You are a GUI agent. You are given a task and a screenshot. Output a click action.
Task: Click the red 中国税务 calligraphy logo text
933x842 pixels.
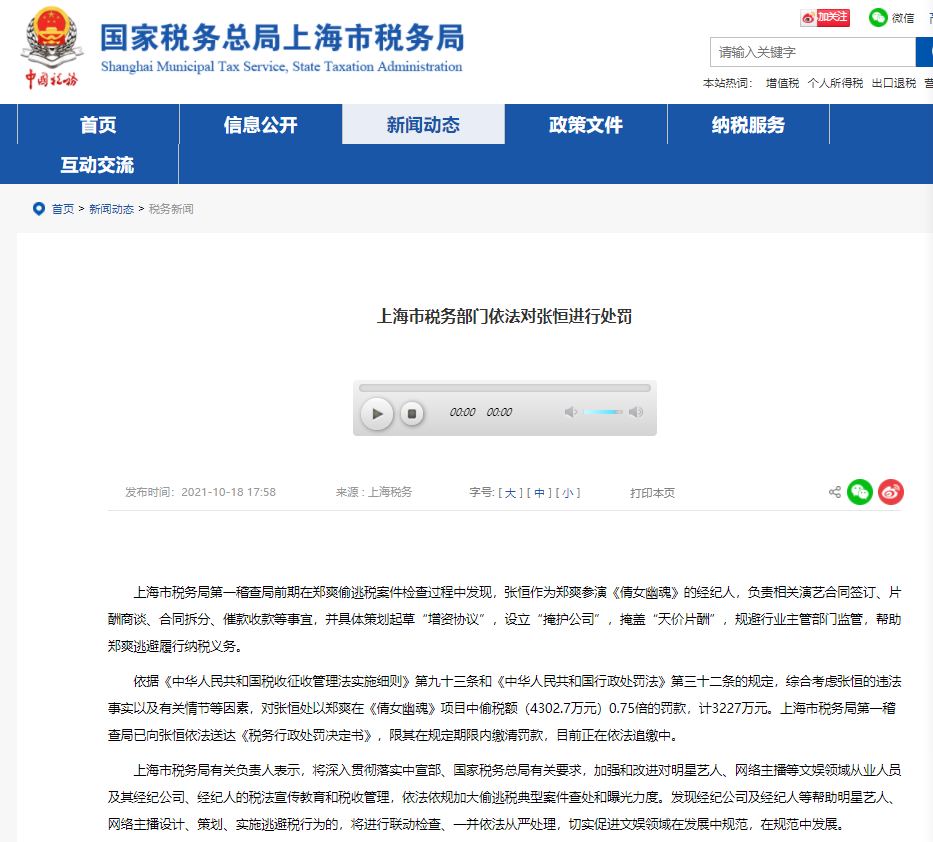pos(51,79)
